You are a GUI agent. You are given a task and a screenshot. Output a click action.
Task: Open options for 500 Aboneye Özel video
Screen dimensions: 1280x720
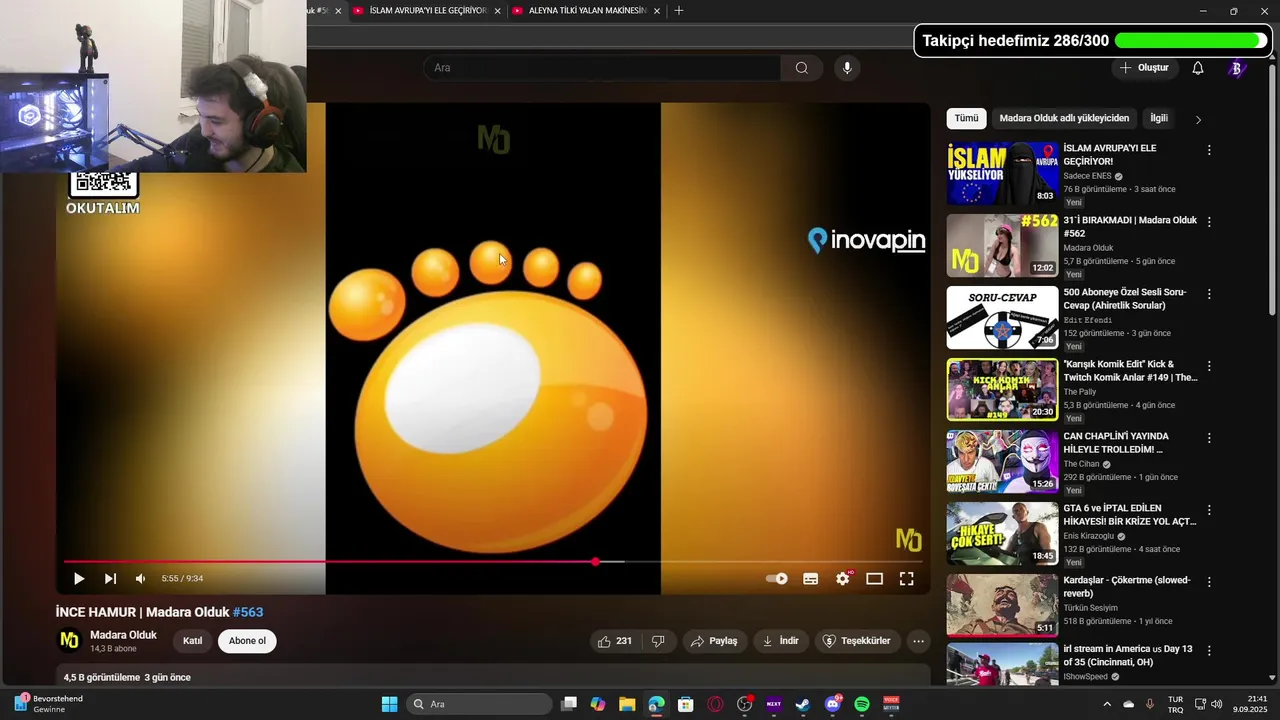click(1209, 294)
